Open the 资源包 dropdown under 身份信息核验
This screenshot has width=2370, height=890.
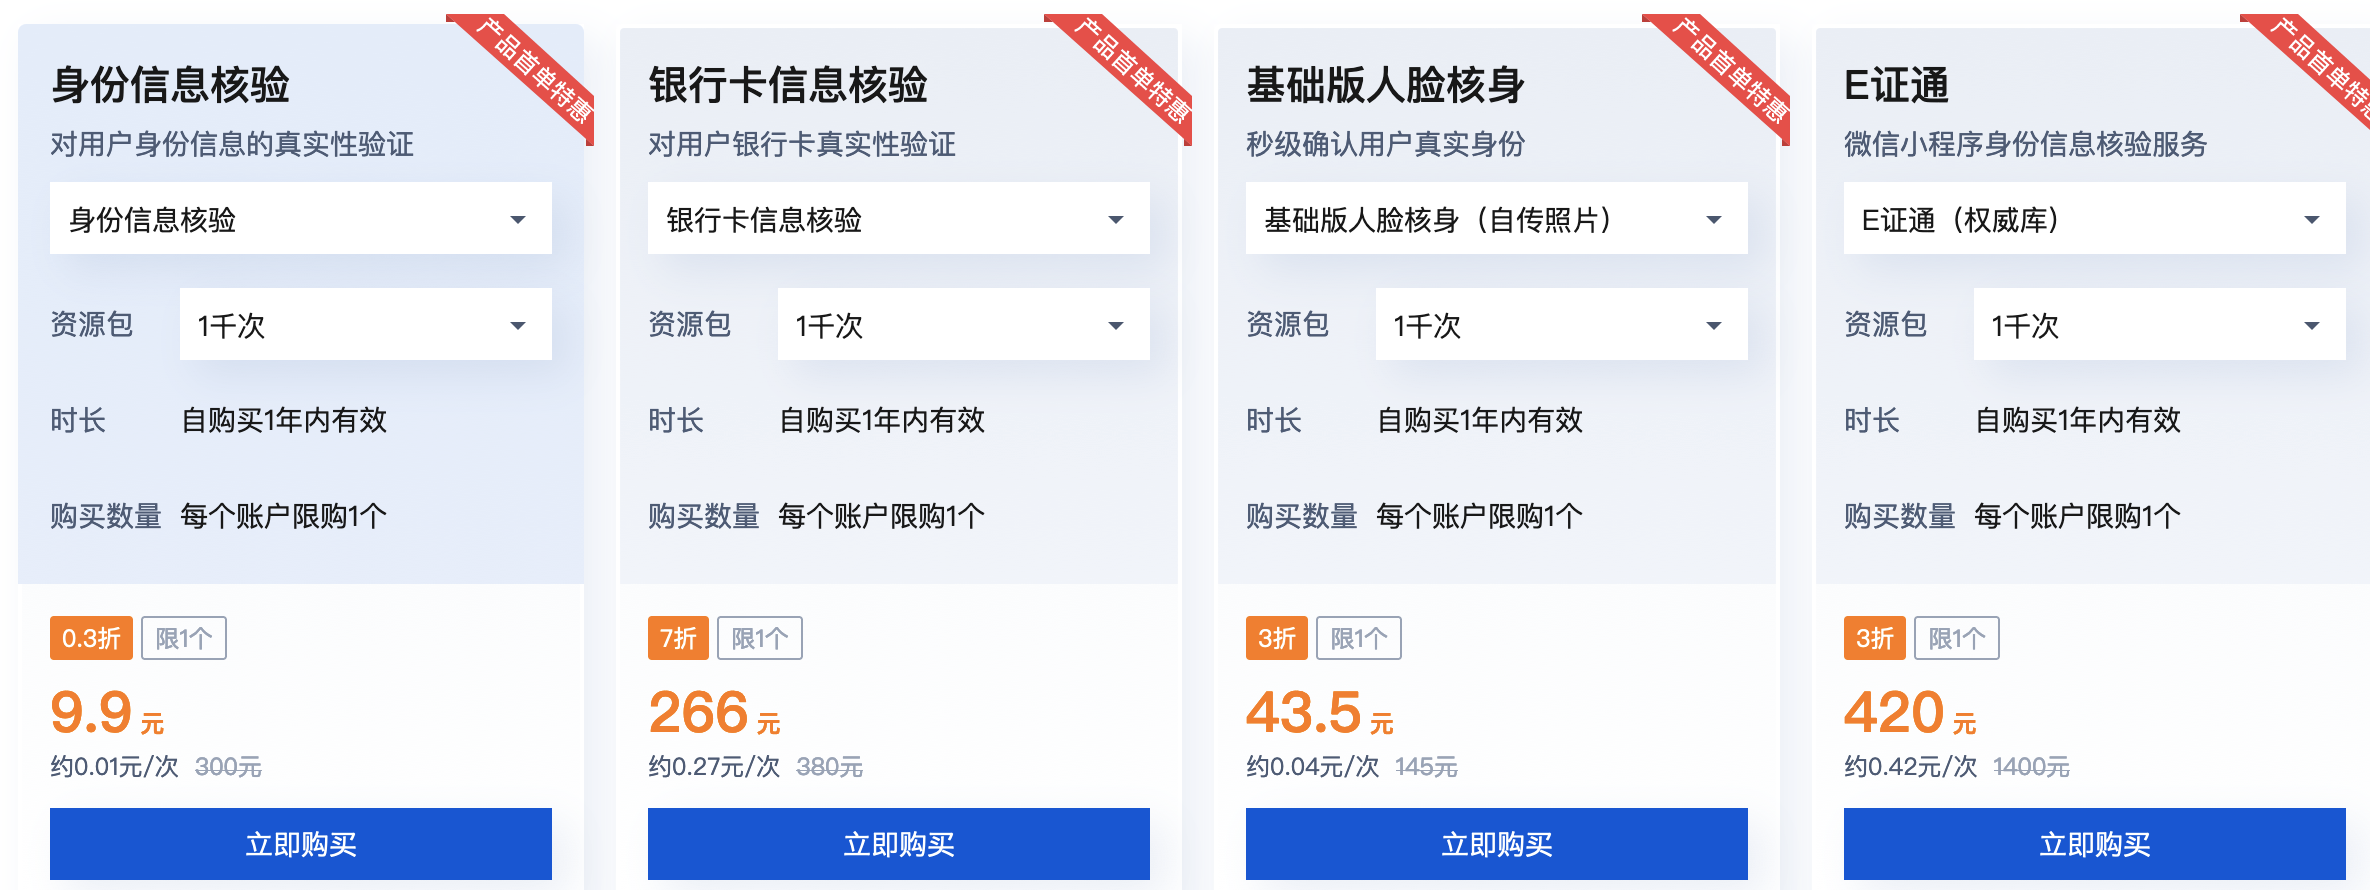364,324
